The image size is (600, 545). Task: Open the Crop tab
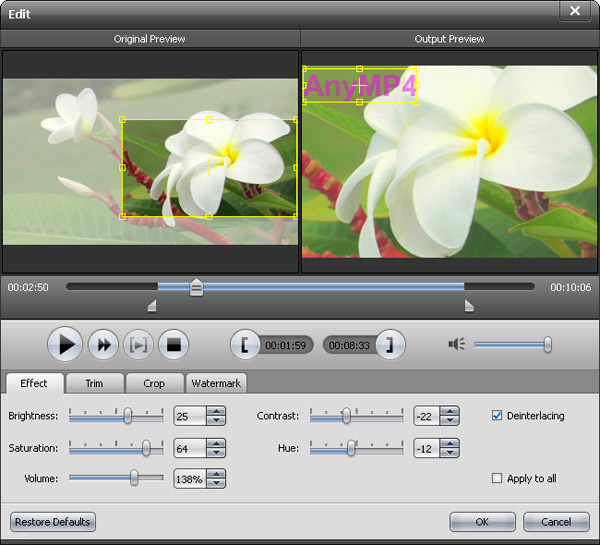pos(154,383)
